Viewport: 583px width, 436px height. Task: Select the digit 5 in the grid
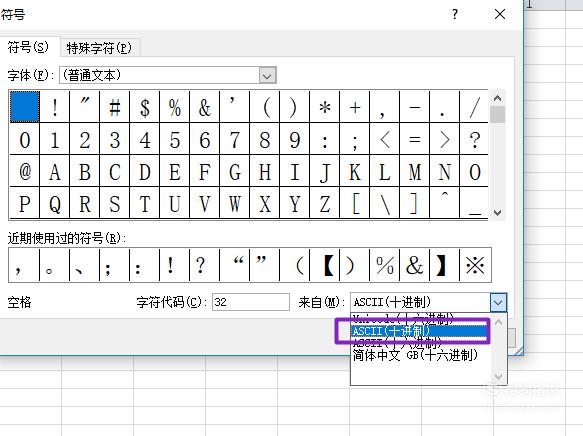175,139
